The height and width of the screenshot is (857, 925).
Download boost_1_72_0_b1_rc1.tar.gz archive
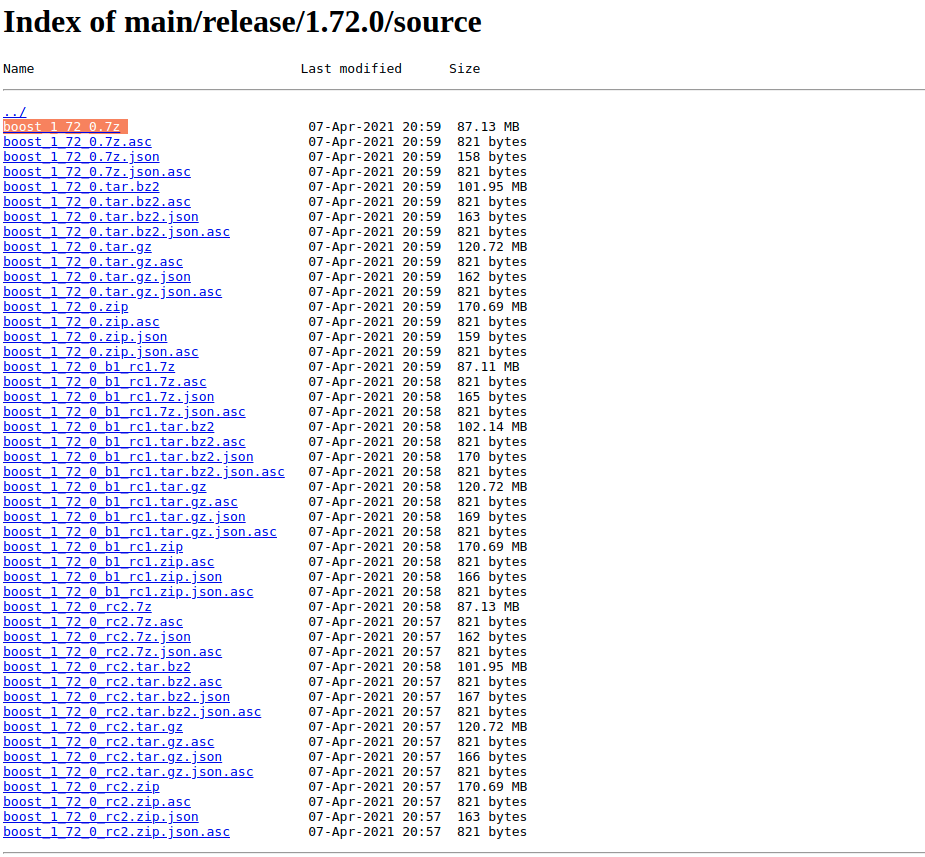pos(105,487)
